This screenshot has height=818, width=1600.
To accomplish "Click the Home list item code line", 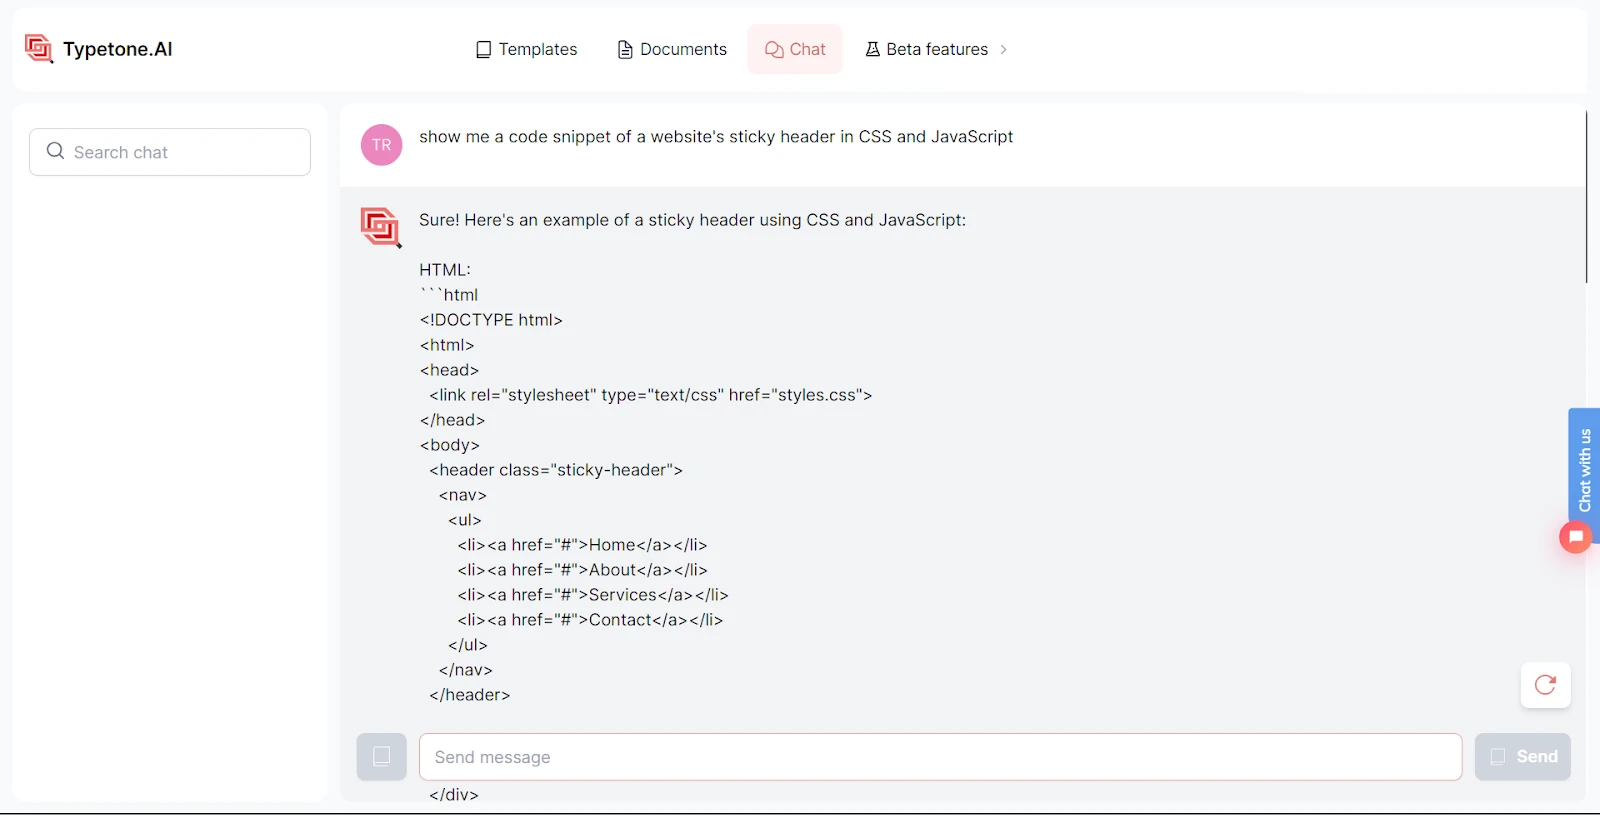I will [x=582, y=545].
